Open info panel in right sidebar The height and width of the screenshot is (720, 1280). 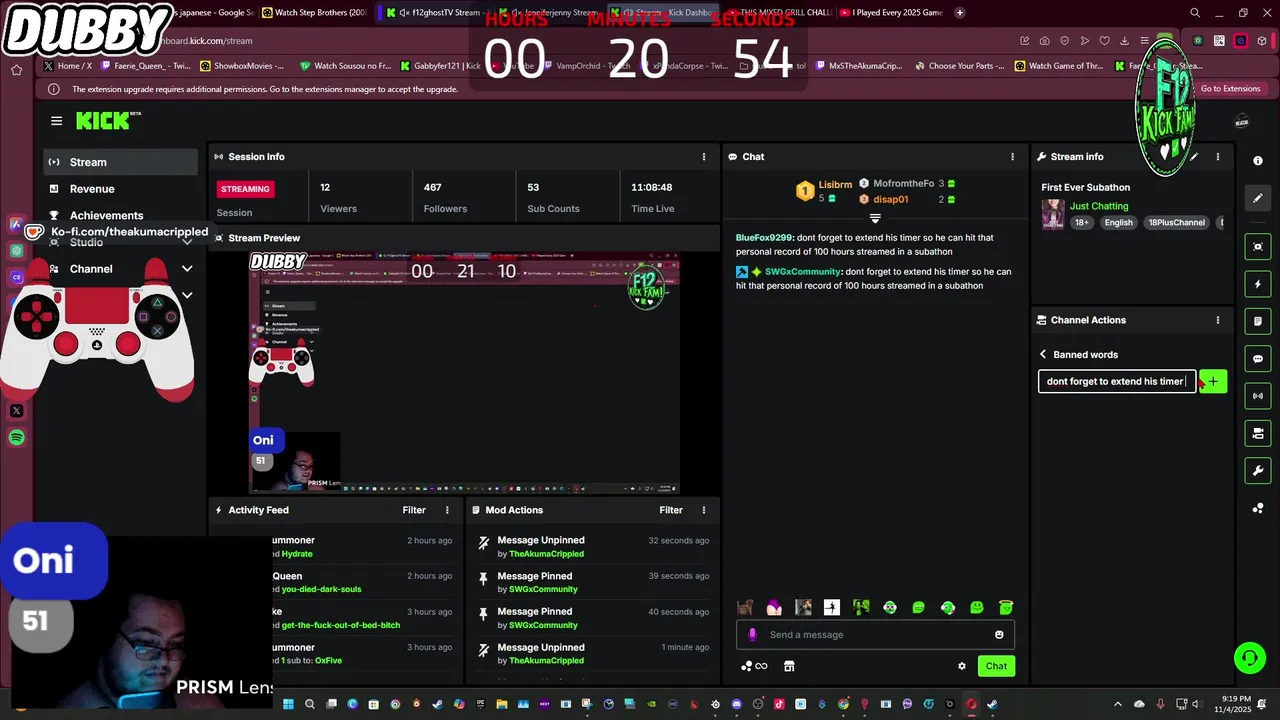(x=1258, y=161)
